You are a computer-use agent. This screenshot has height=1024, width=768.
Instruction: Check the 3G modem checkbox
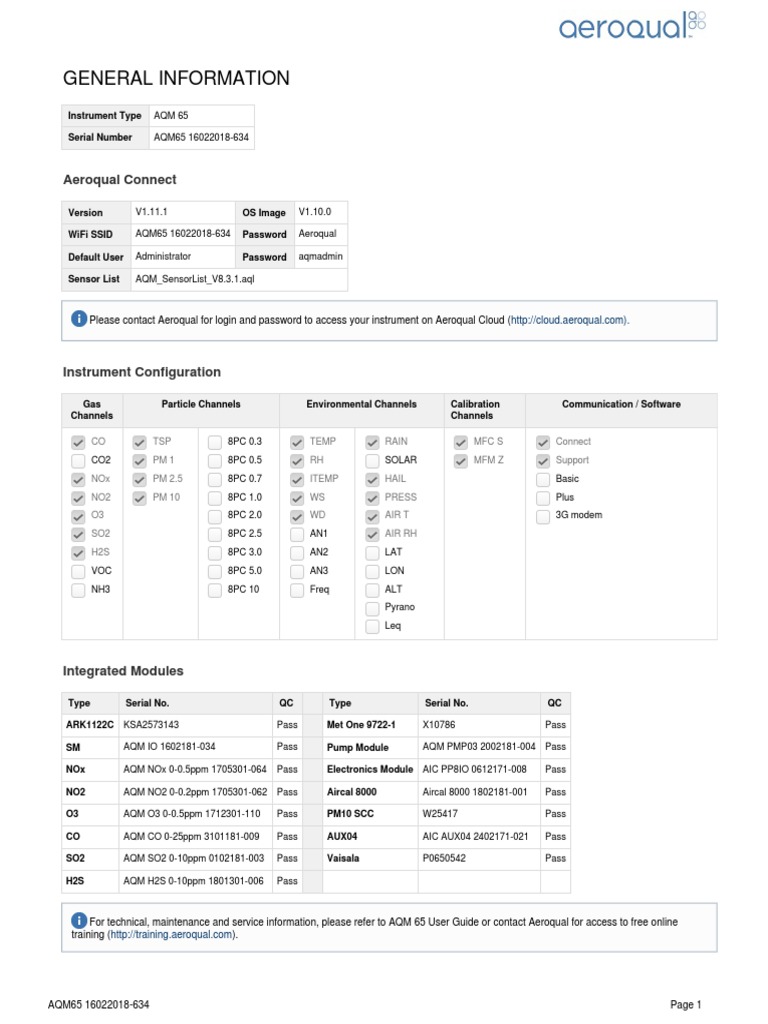coord(543,516)
